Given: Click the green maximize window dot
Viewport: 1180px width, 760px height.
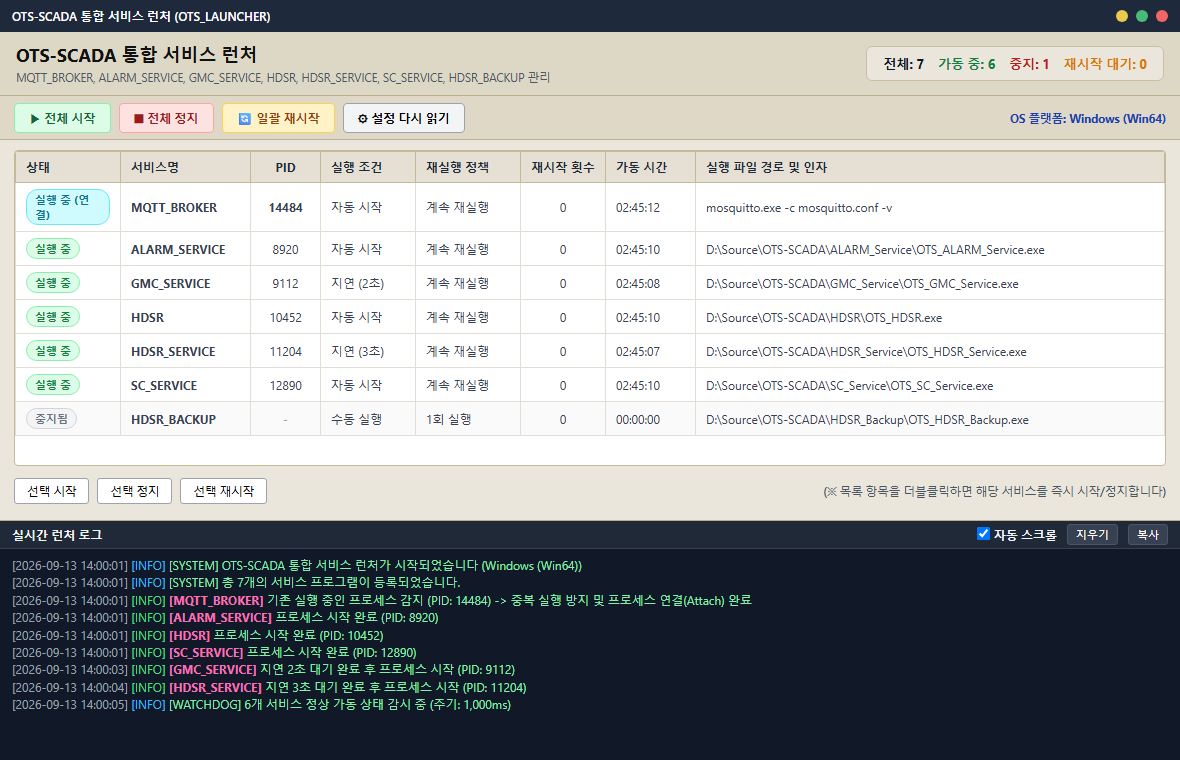Looking at the screenshot, I should [x=1142, y=16].
